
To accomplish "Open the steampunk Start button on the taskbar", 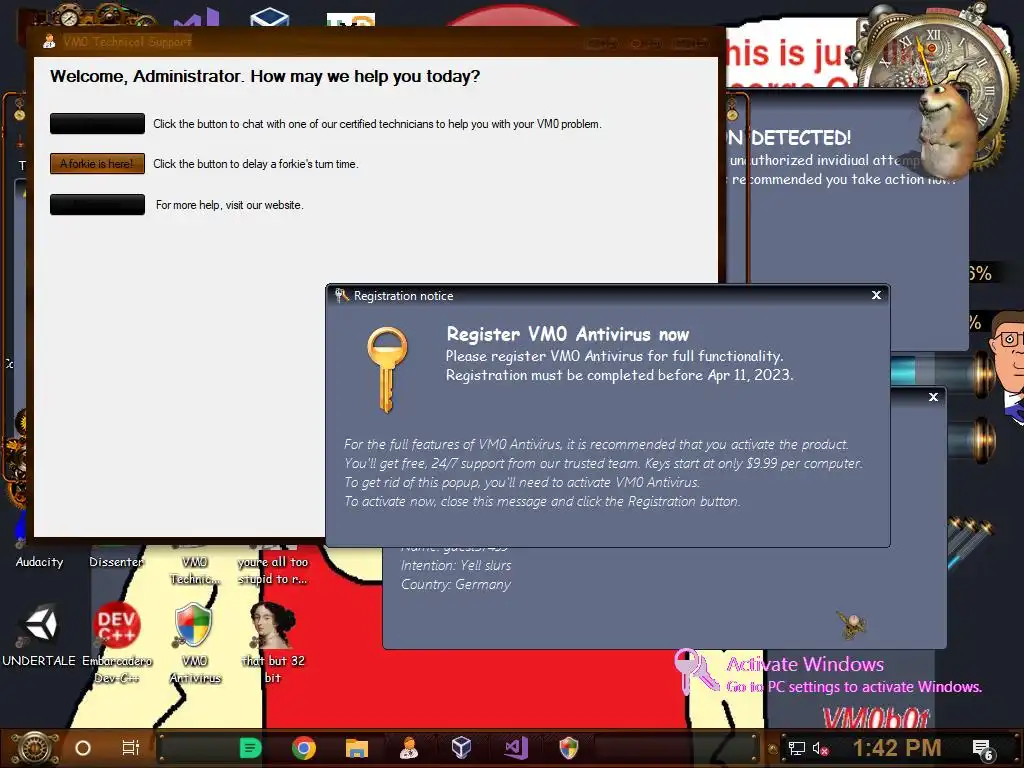I will [36, 748].
